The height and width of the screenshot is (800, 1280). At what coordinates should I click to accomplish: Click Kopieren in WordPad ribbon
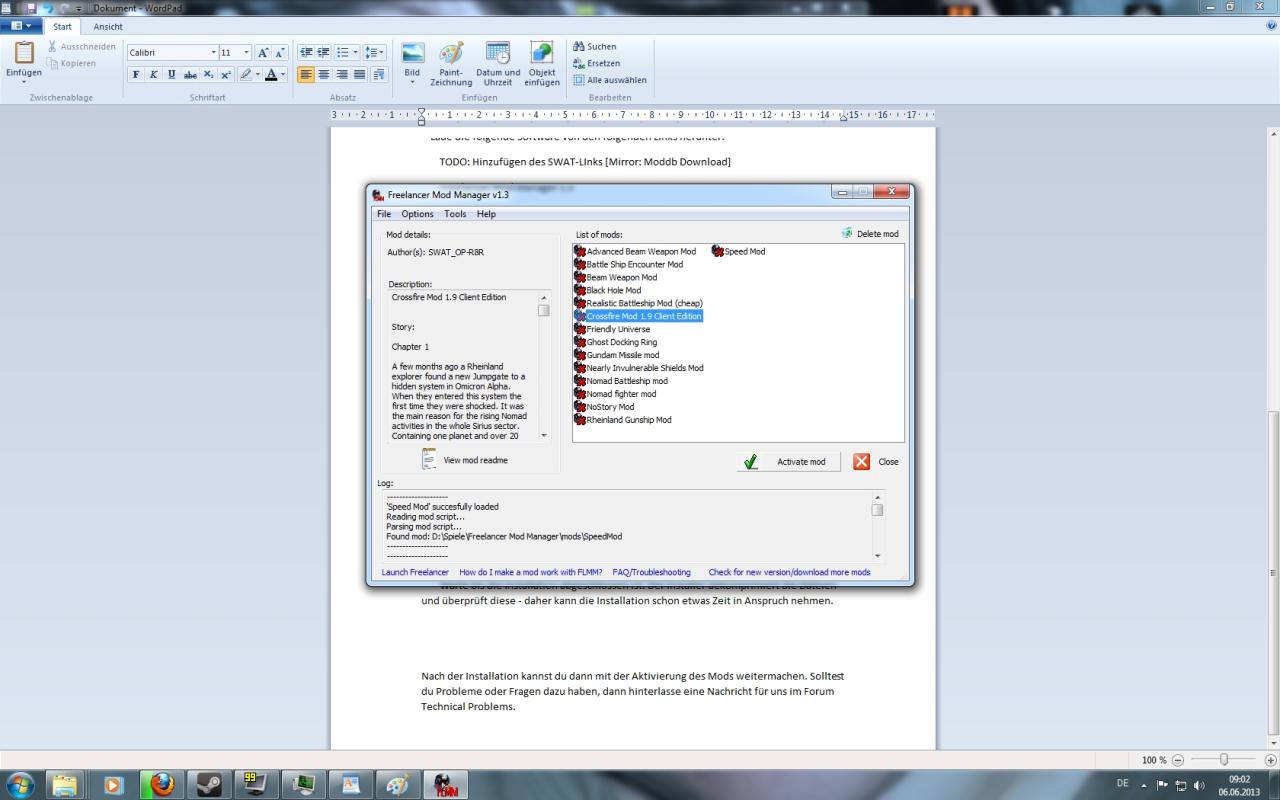(x=72, y=63)
